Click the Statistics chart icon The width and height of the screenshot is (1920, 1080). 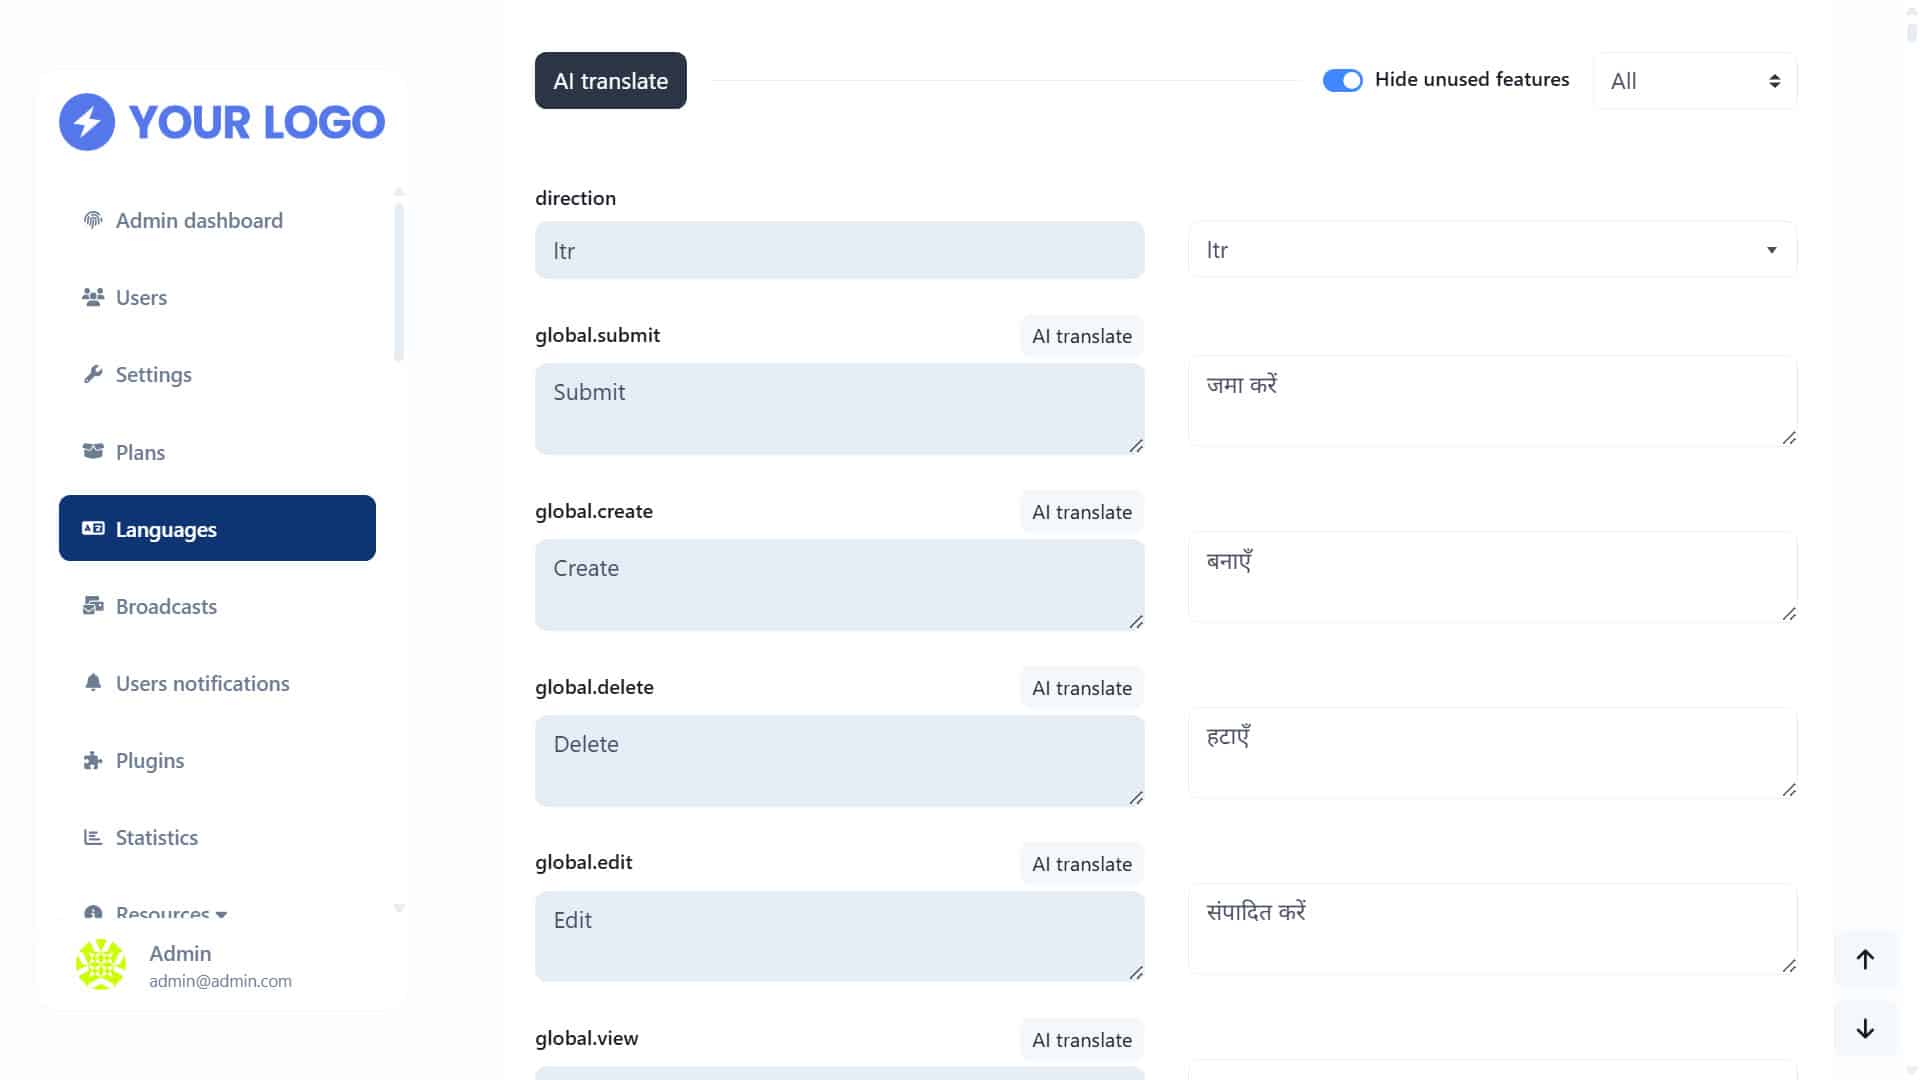[x=93, y=837]
